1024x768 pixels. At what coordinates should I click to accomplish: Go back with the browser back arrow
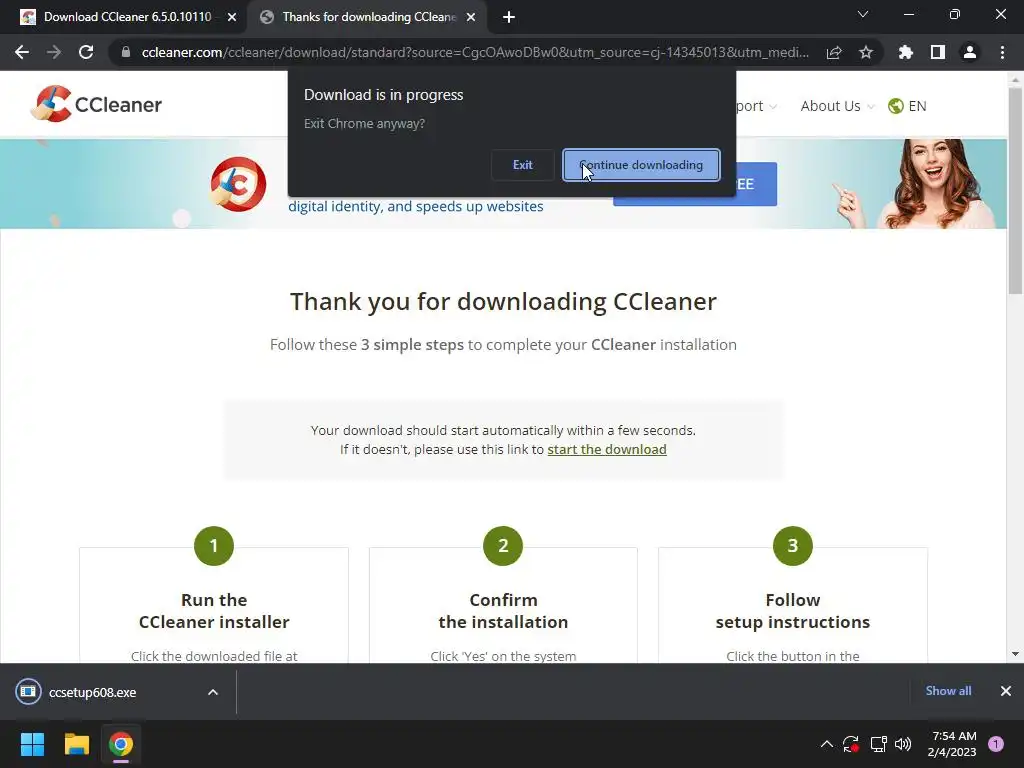pyautogui.click(x=22, y=52)
